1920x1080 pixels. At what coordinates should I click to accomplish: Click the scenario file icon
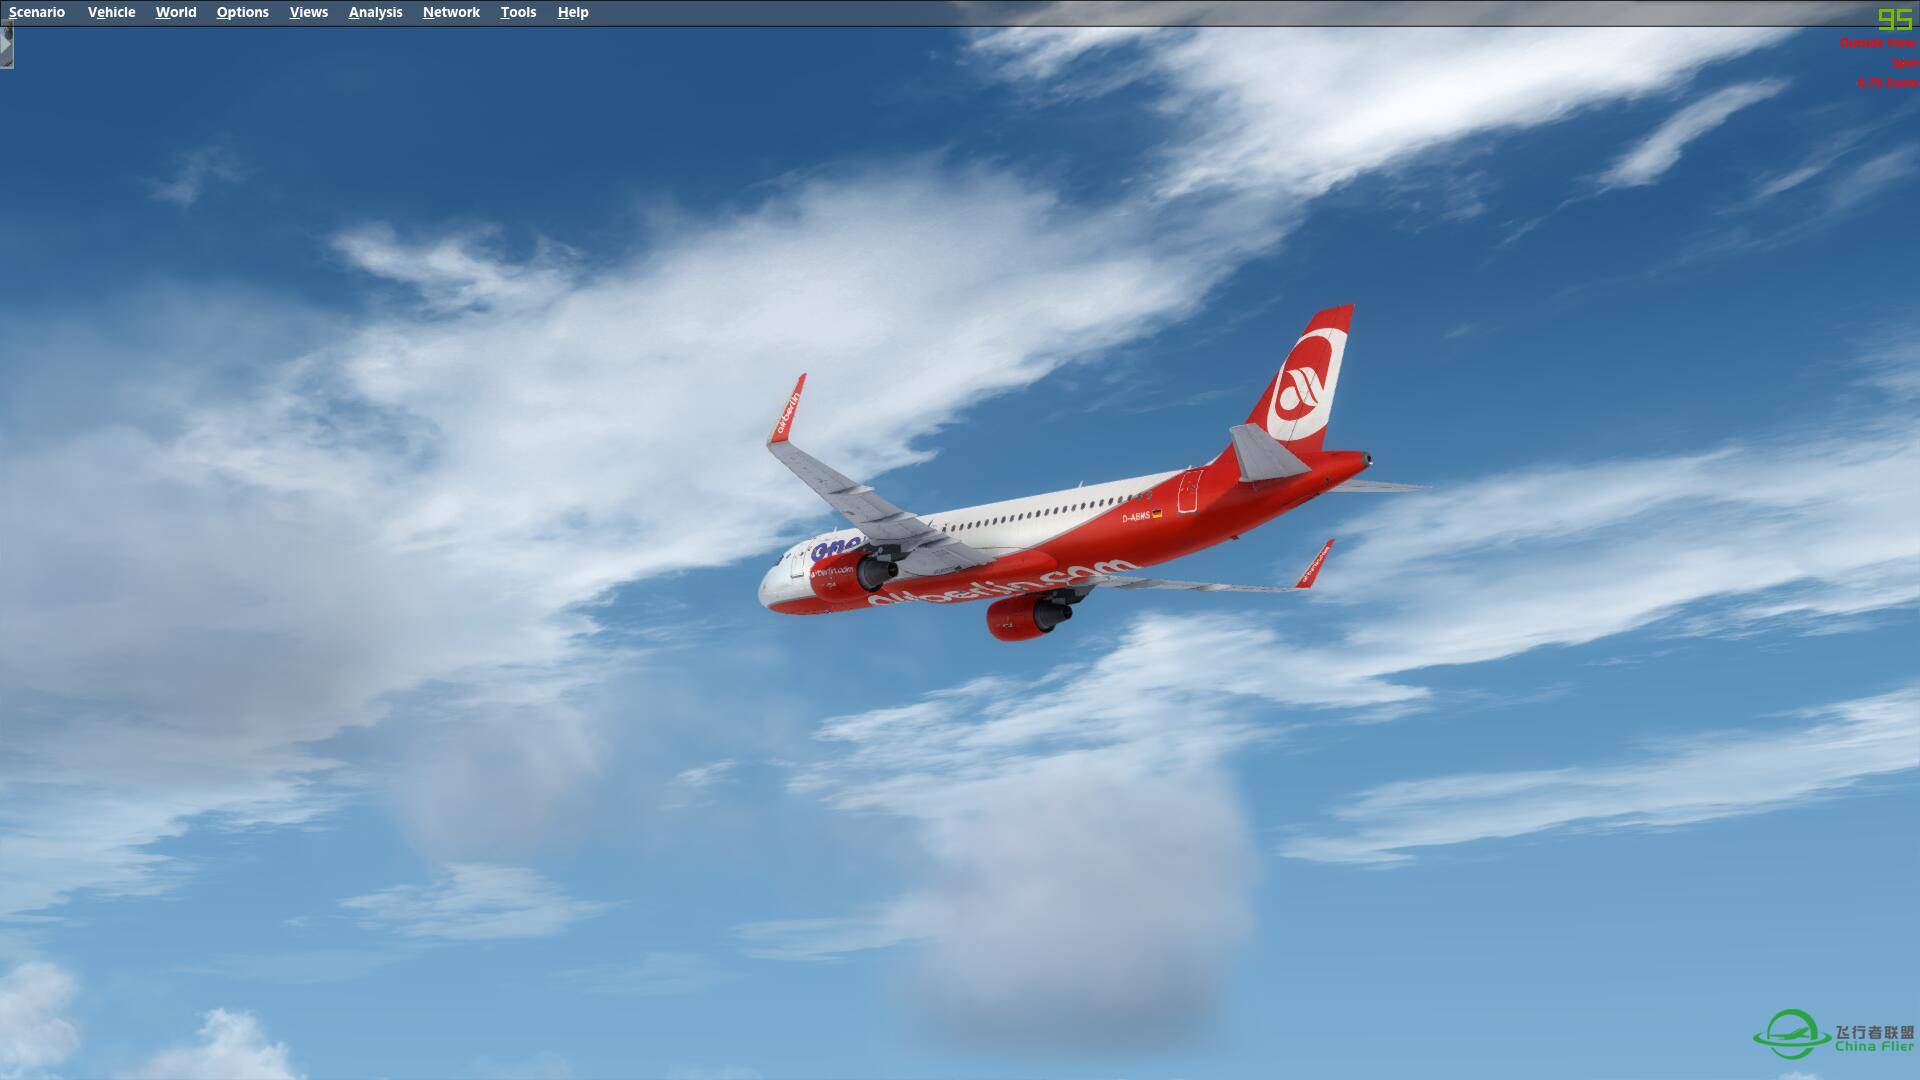coord(7,46)
